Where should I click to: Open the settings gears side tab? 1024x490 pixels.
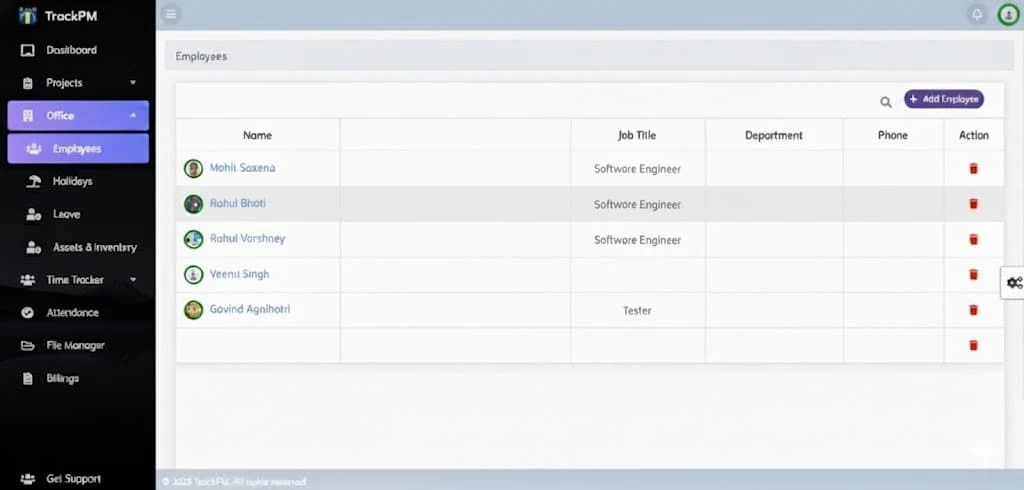pyautogui.click(x=1014, y=283)
